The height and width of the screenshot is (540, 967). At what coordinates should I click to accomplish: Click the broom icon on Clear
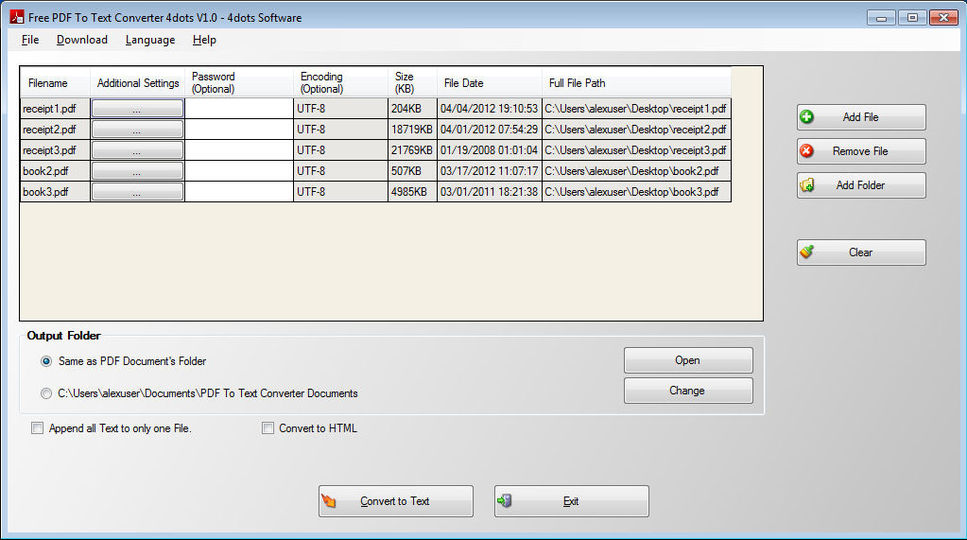pyautogui.click(x=807, y=252)
